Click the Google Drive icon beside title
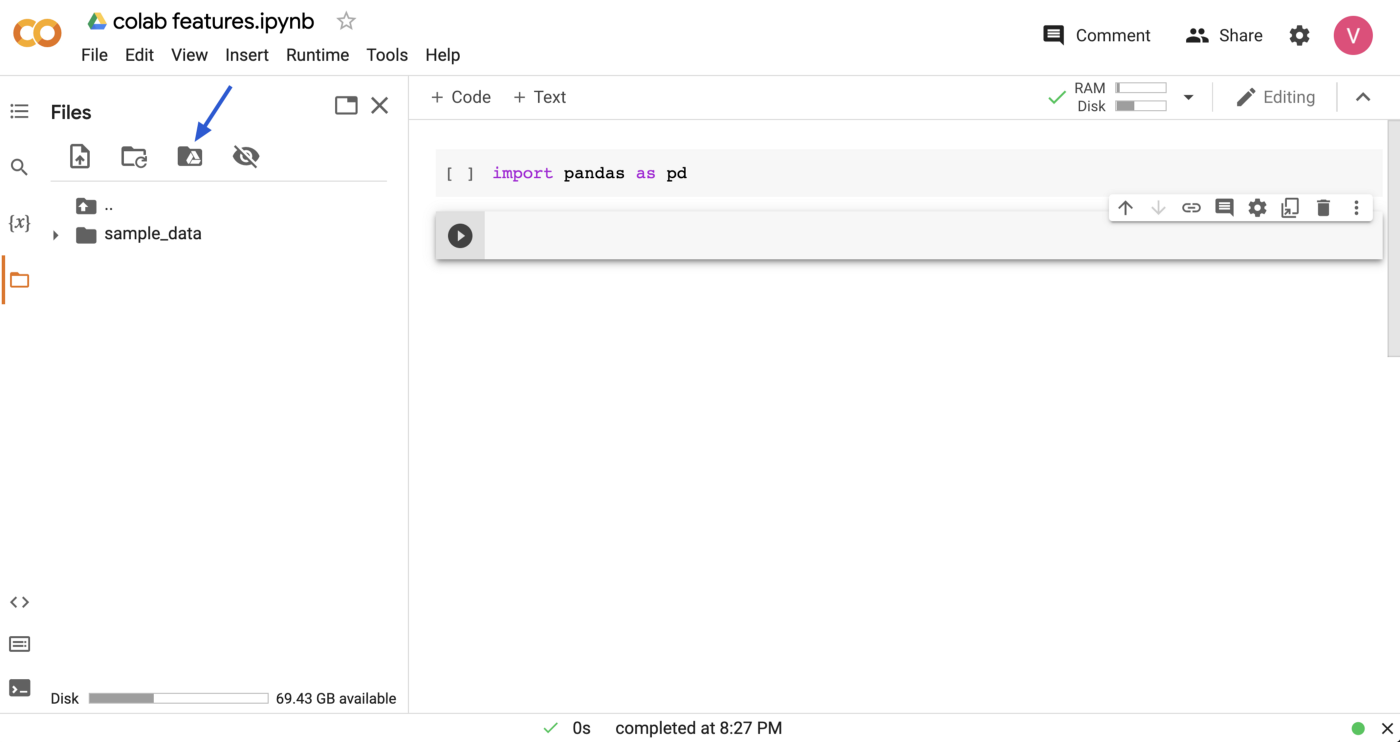1400x742 pixels. (x=97, y=21)
